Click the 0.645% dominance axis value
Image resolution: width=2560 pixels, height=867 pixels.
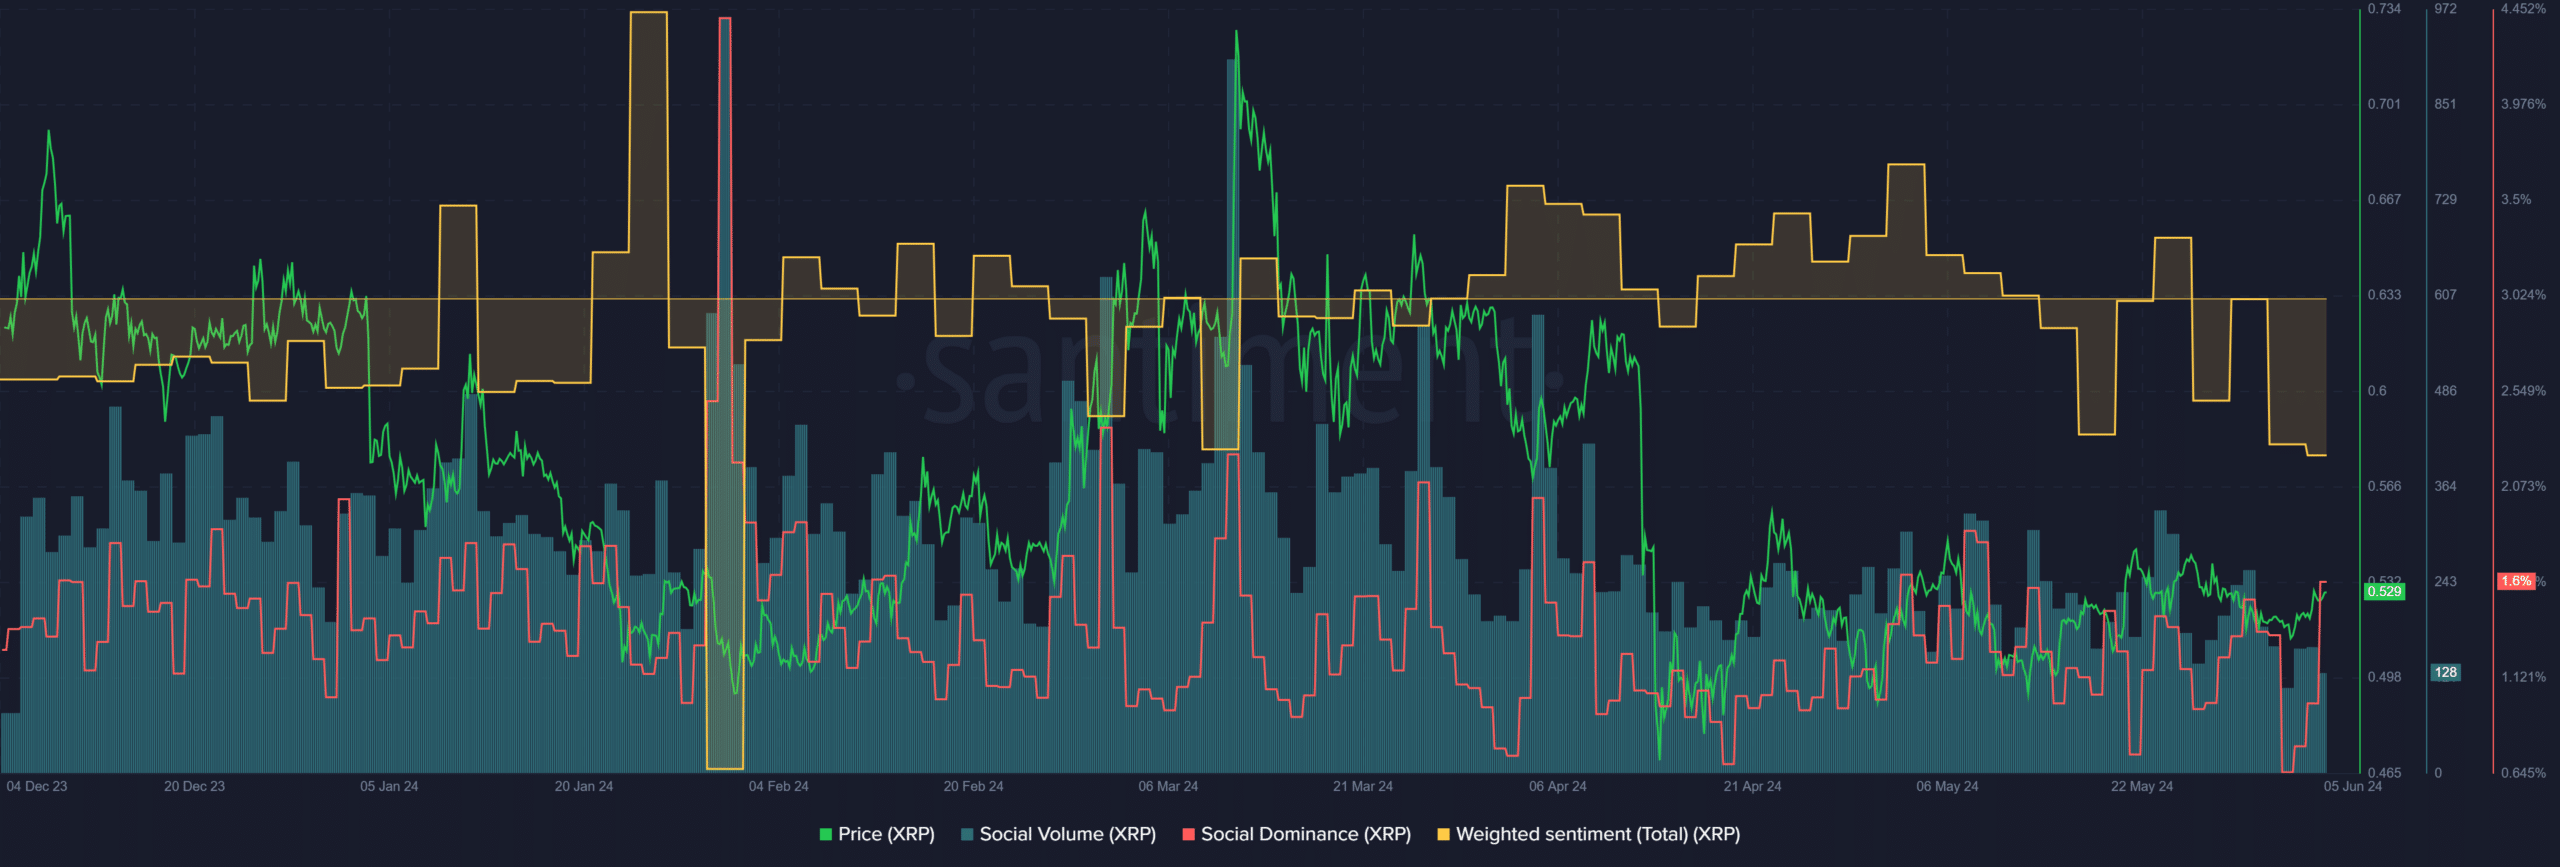tap(2523, 773)
